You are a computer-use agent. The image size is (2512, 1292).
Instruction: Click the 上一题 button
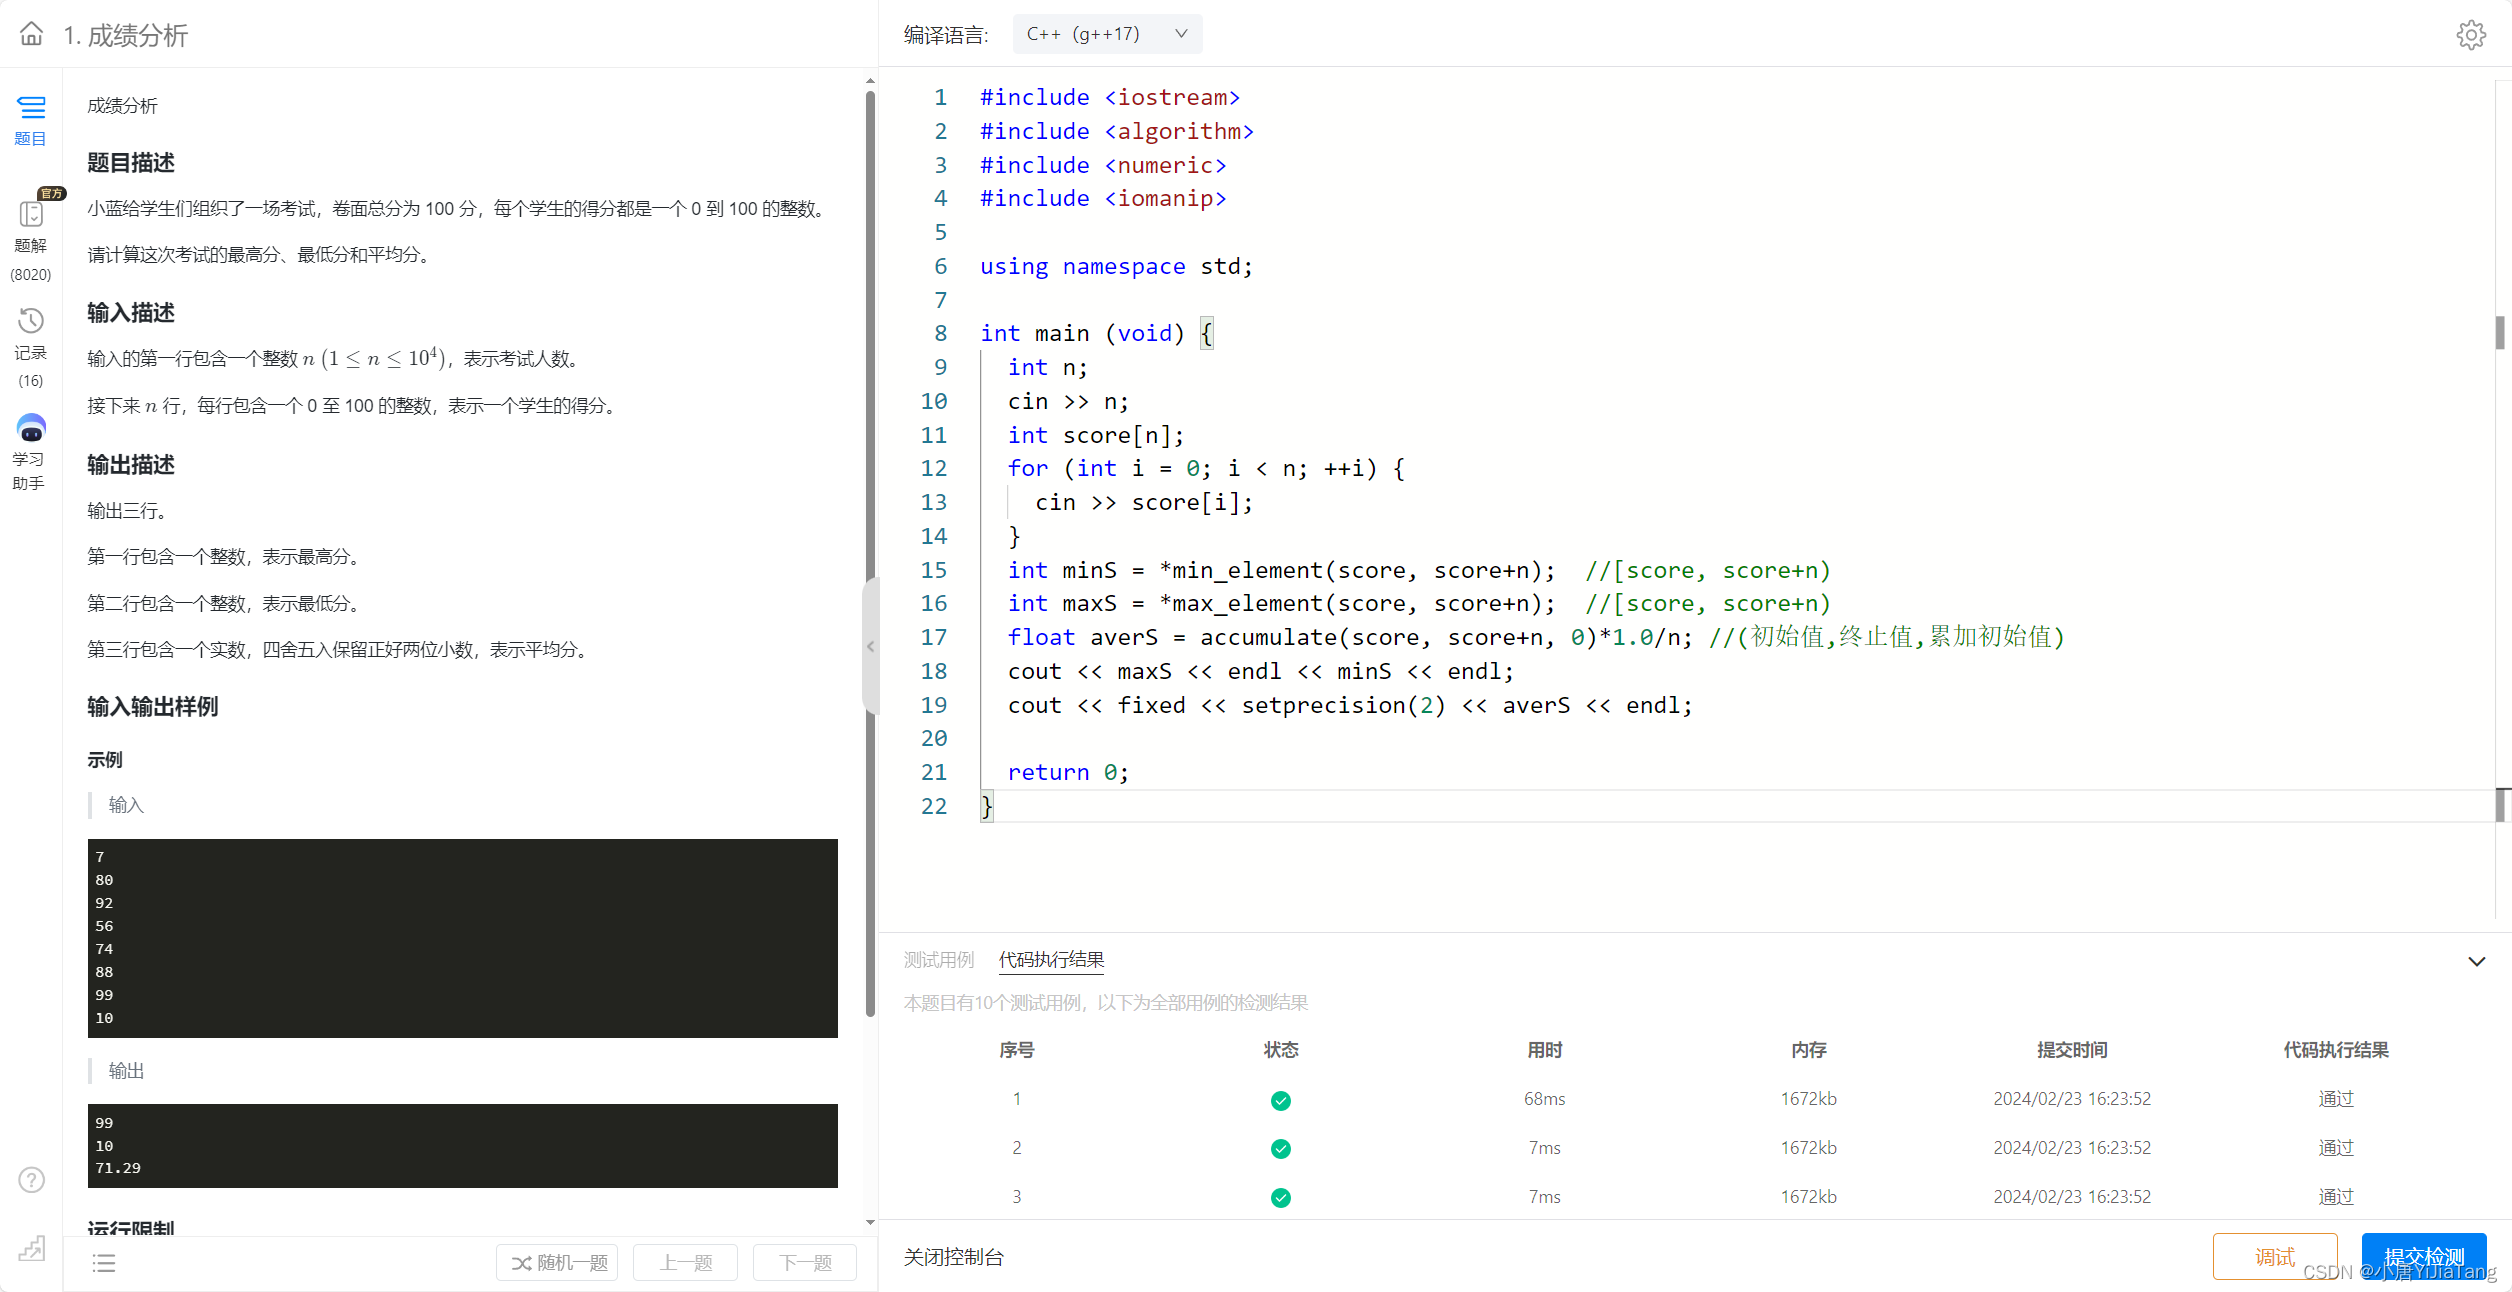tap(686, 1263)
